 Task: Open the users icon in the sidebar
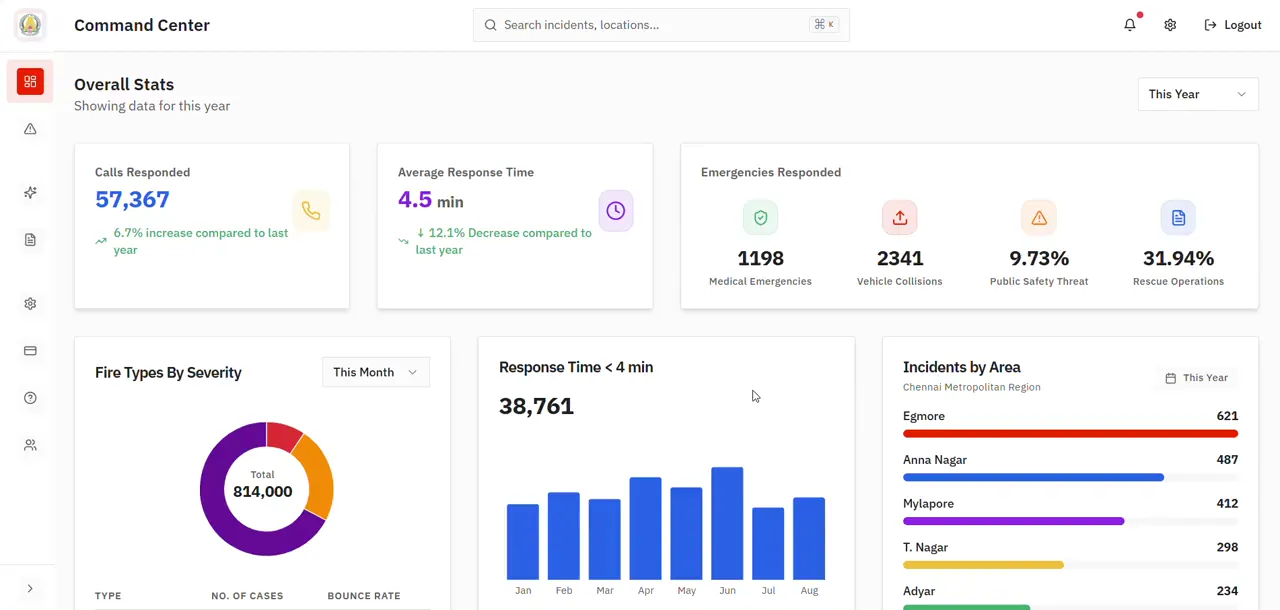(30, 445)
